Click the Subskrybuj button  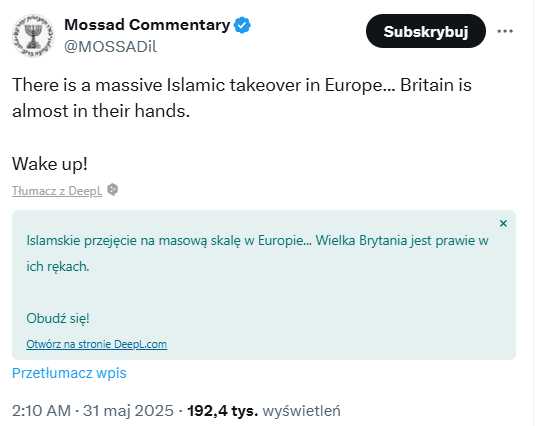coord(425,31)
